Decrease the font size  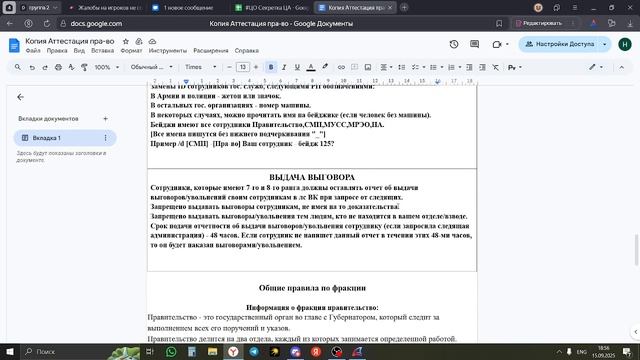tap(229, 67)
